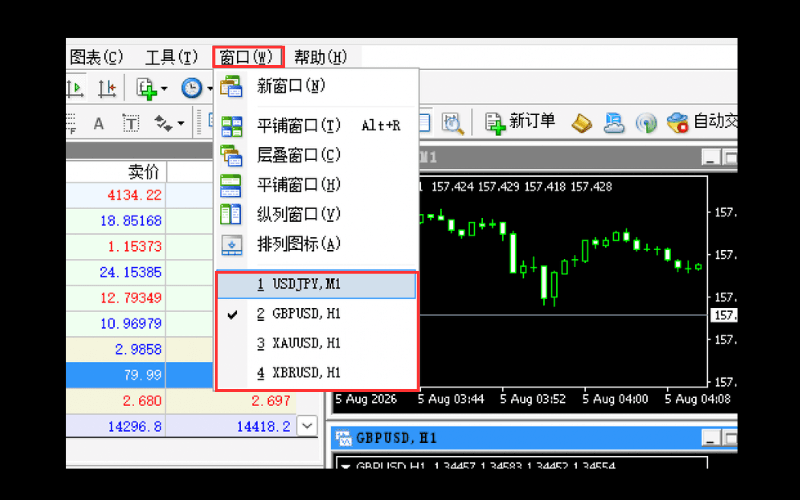Choose 纵列窗口(V) vertical tiling
This screenshot has height=500, width=800.
coord(316,214)
